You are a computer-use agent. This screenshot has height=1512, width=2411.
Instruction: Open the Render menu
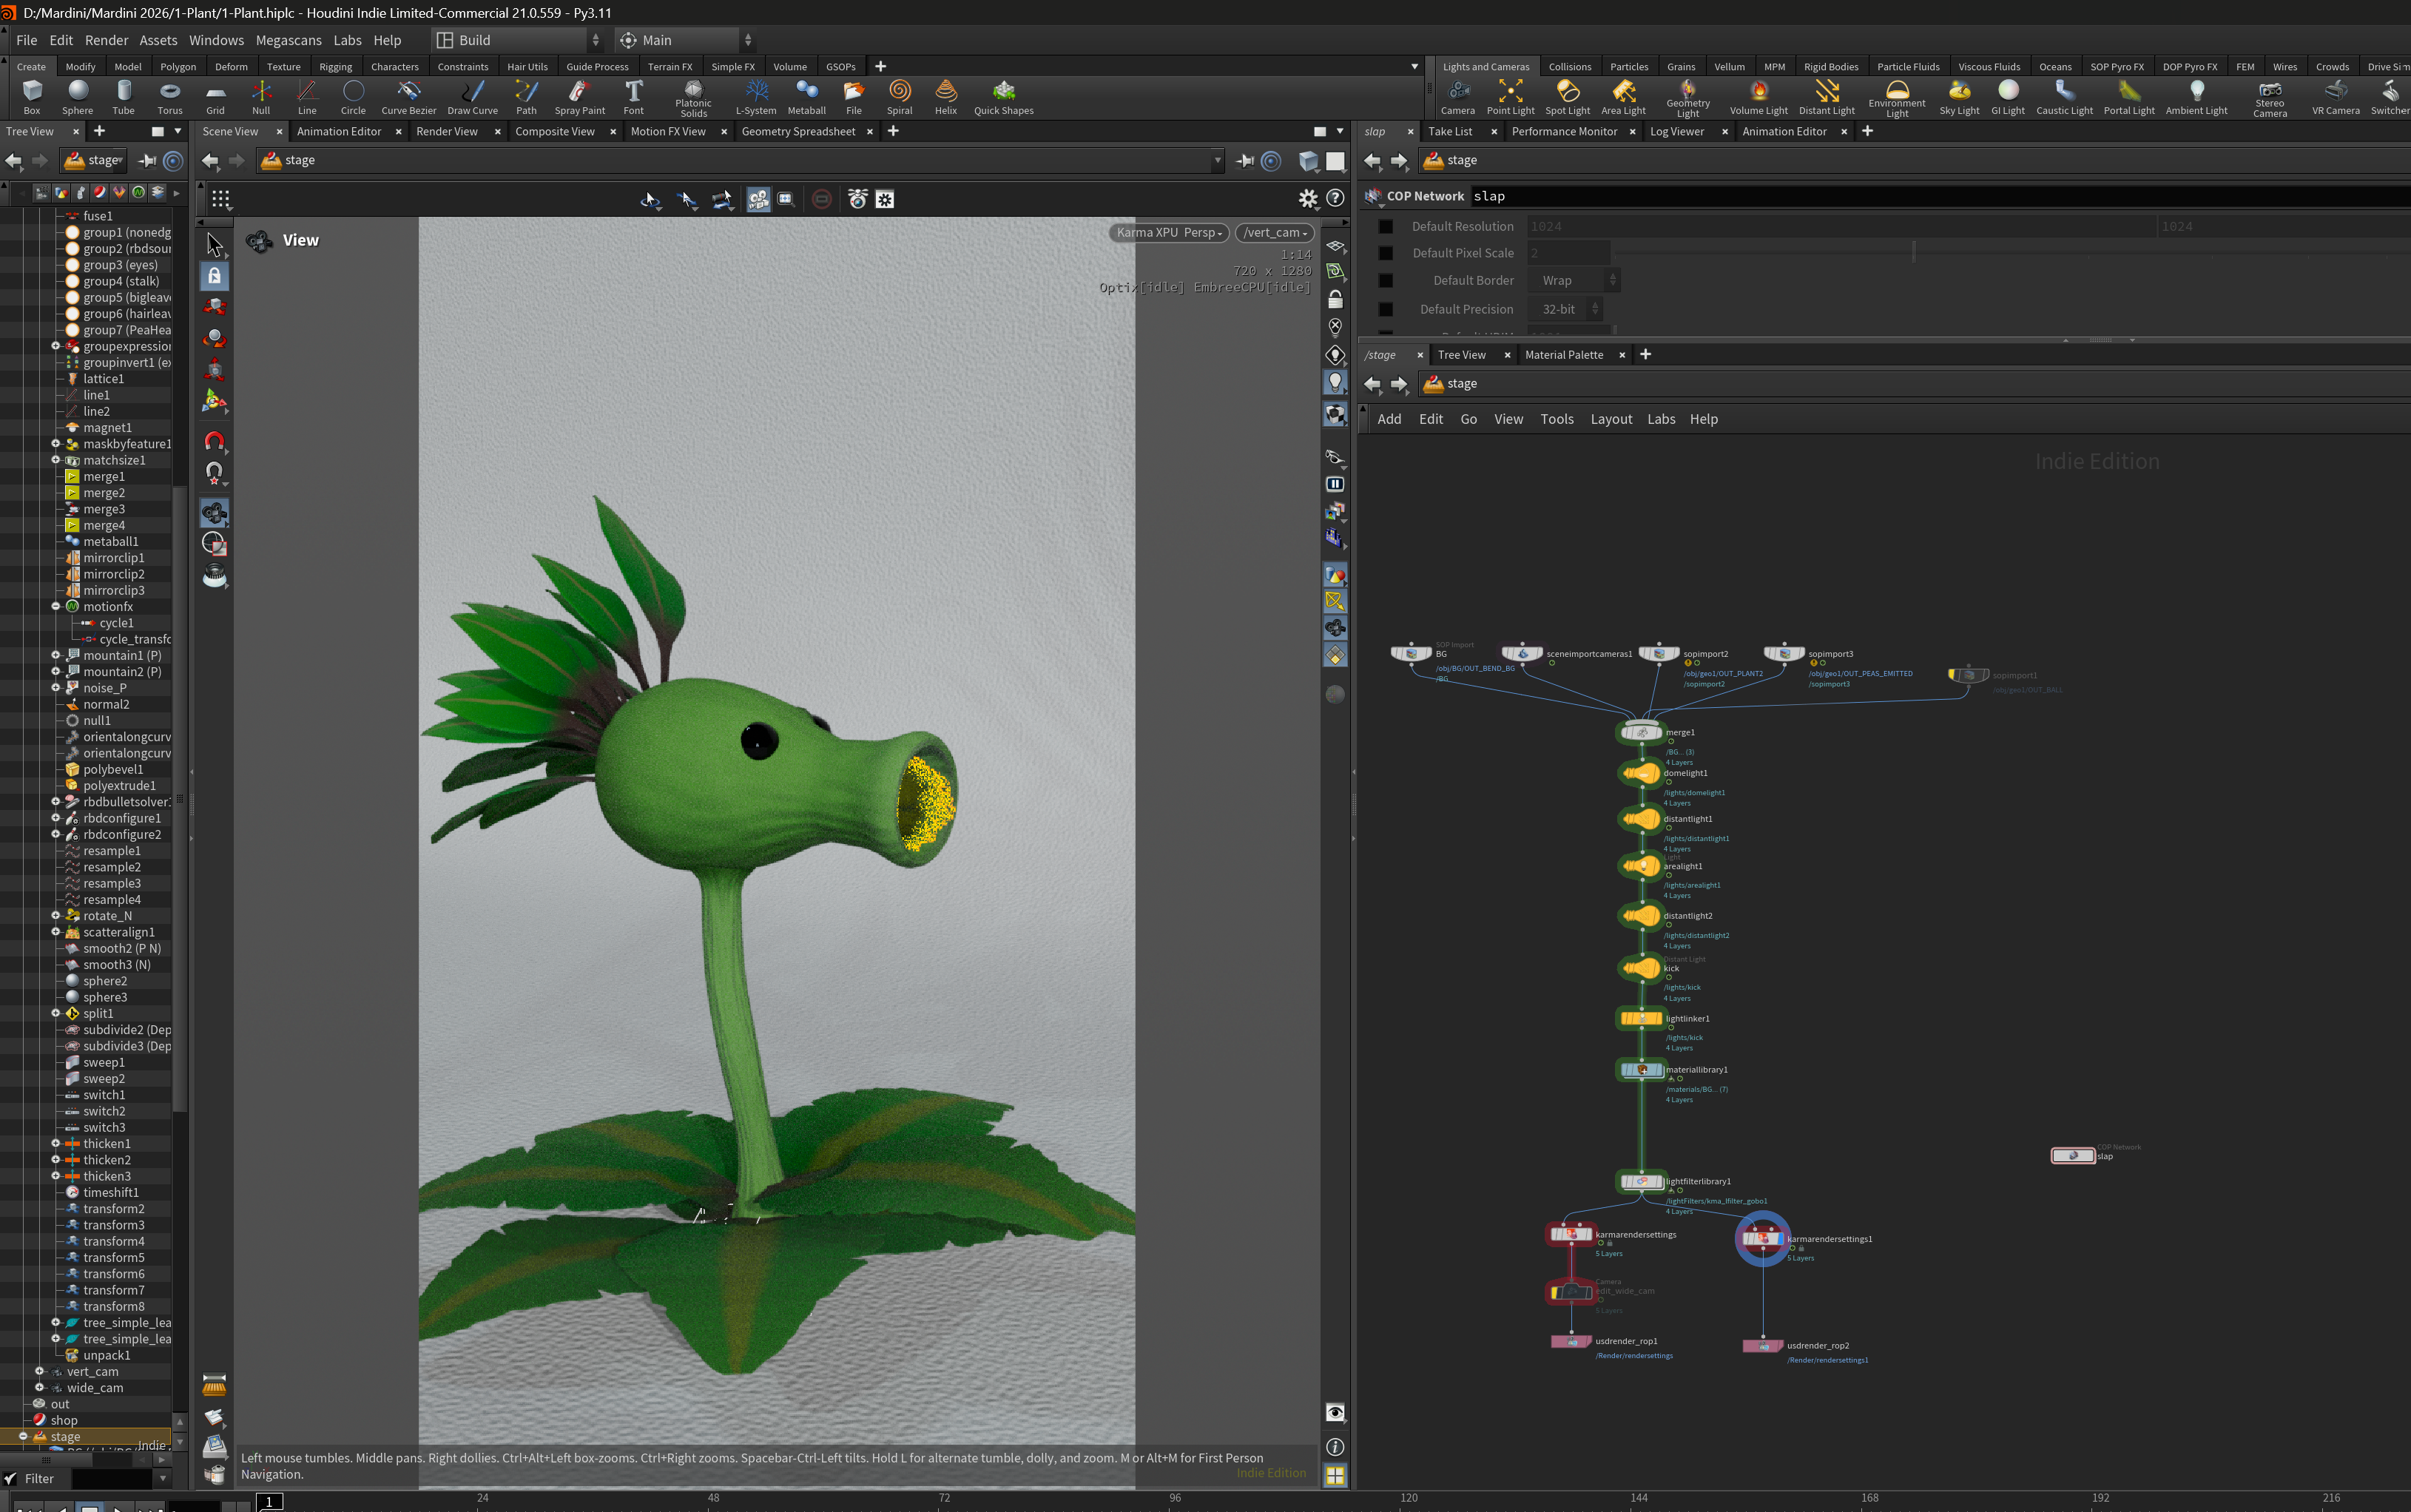tap(106, 40)
